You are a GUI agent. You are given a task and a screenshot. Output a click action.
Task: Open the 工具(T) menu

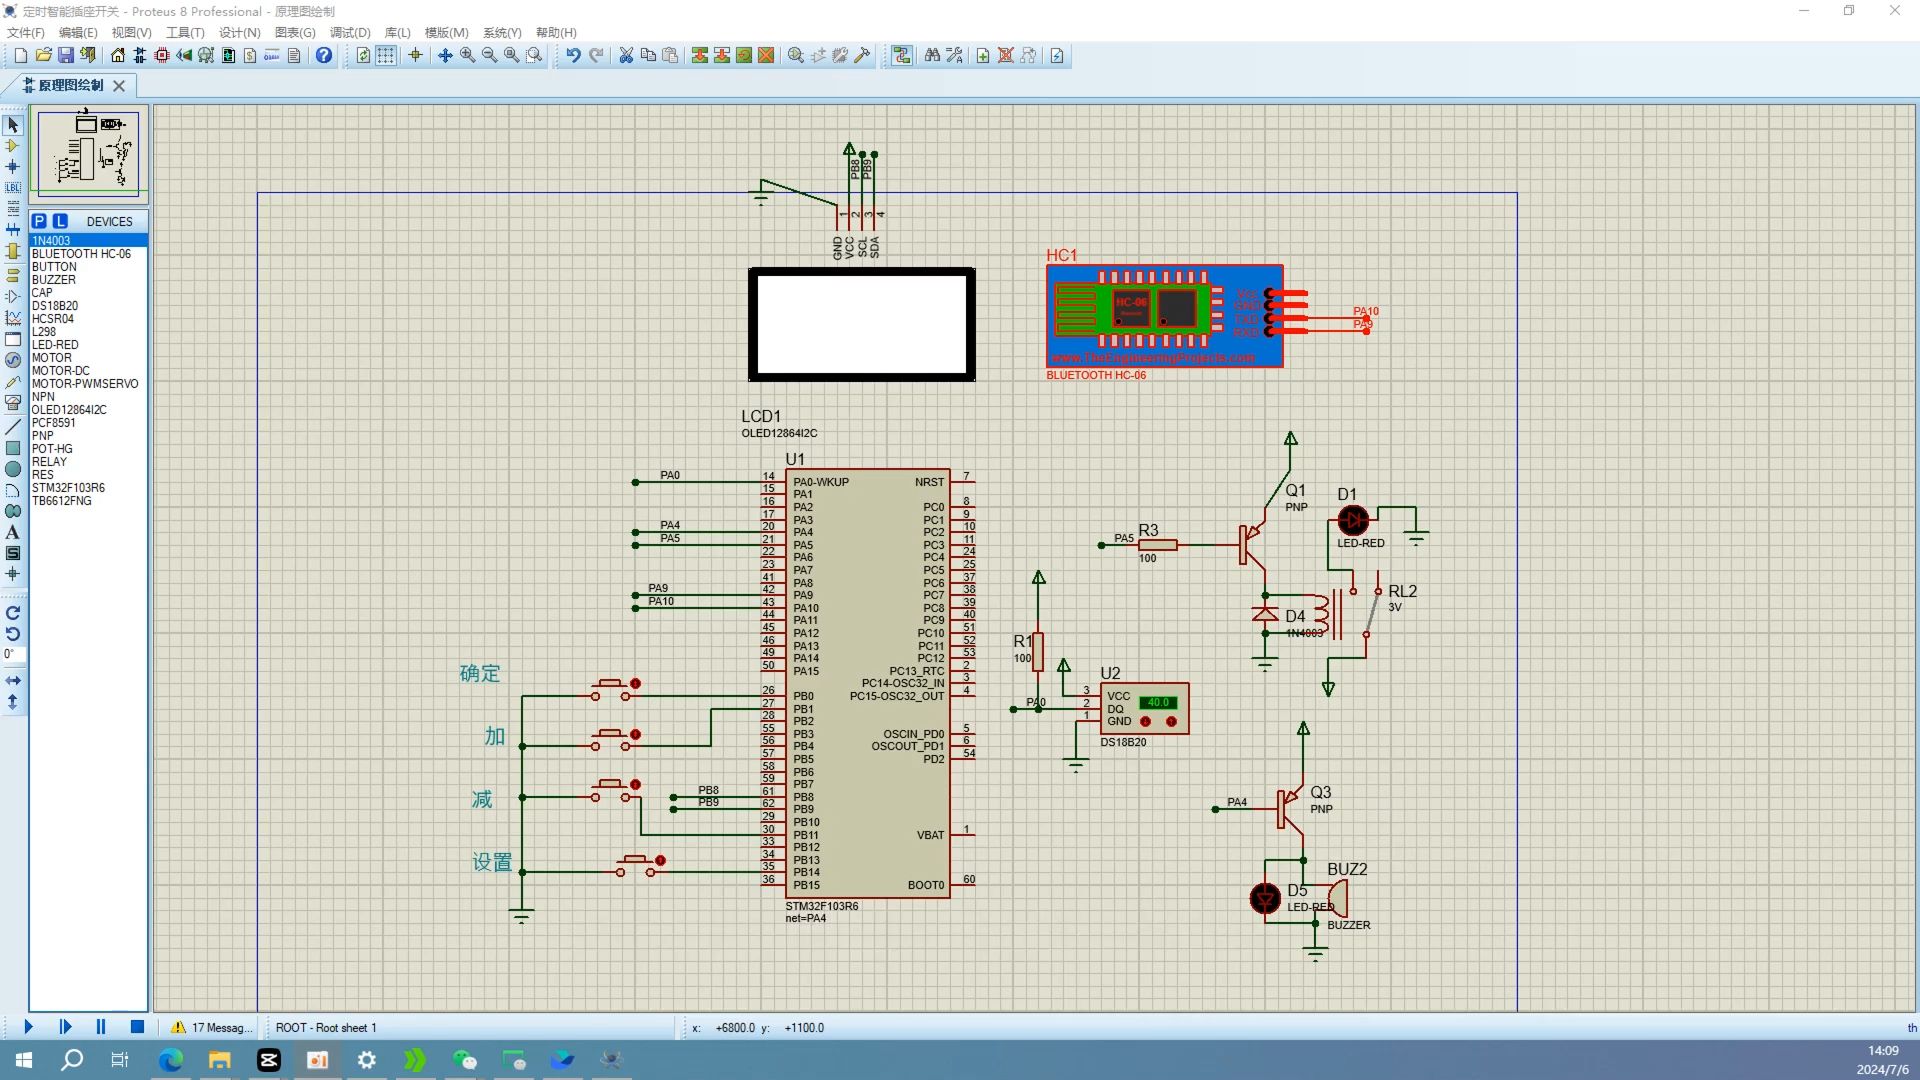(185, 33)
